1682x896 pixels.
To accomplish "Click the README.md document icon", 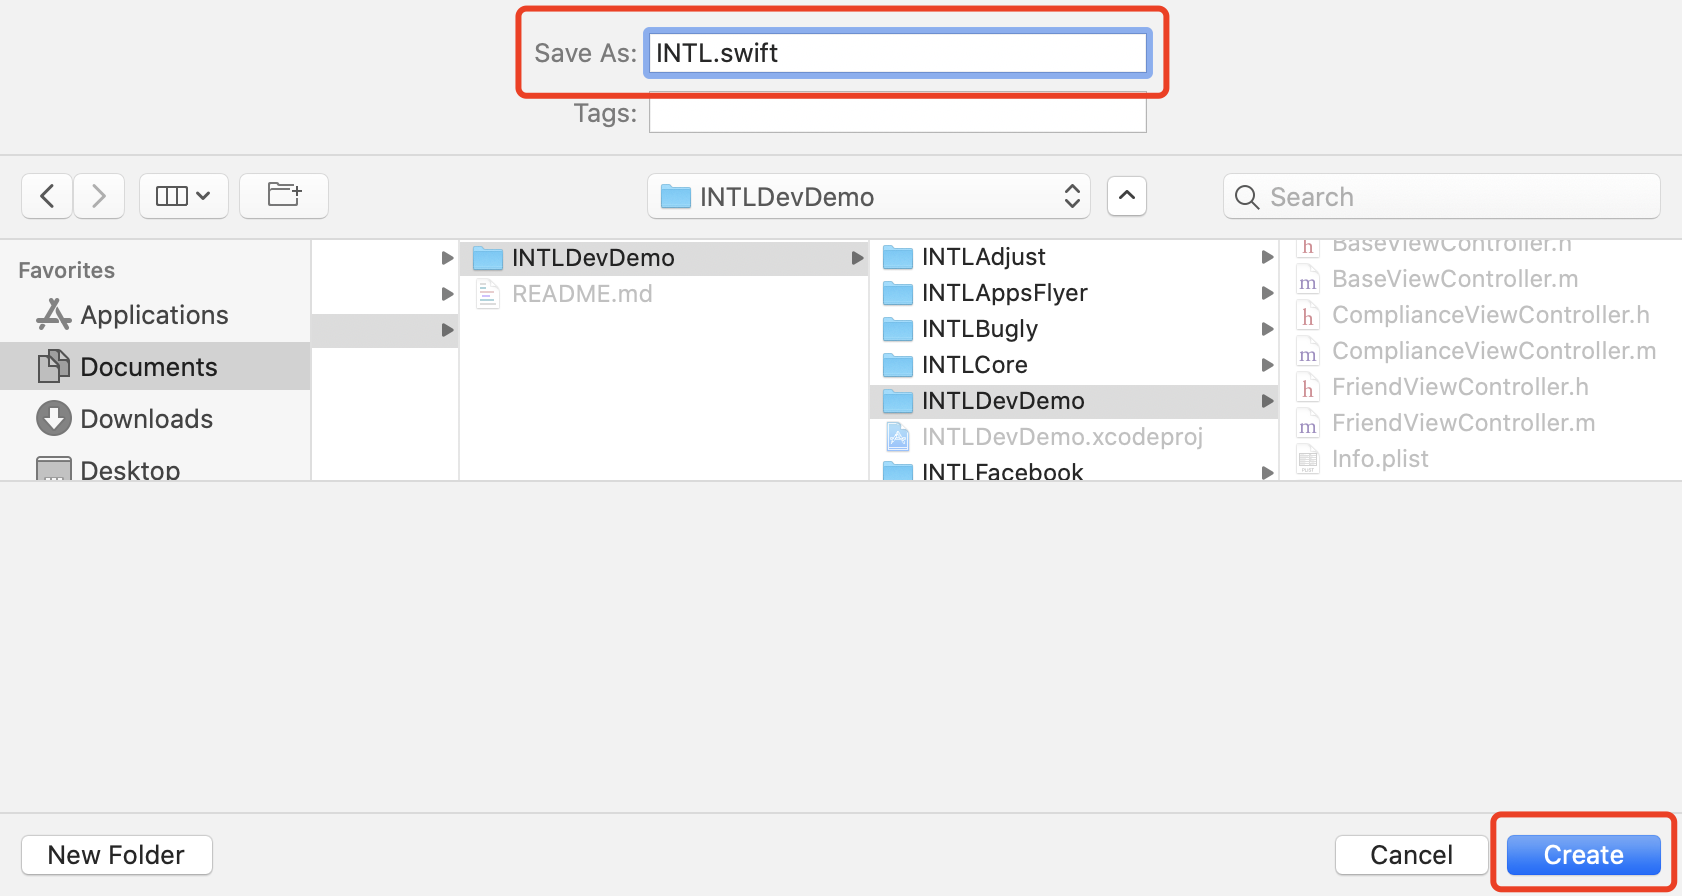I will [x=487, y=294].
